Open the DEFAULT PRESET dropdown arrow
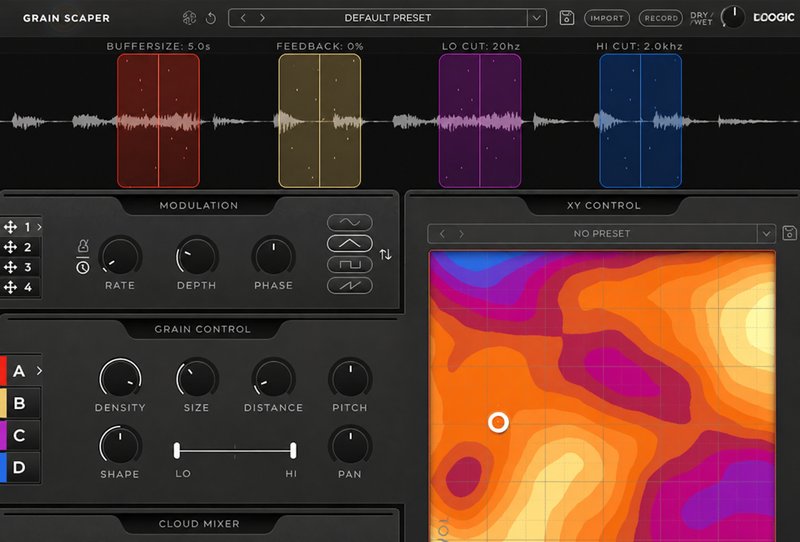This screenshot has height=542, width=800. click(x=536, y=18)
